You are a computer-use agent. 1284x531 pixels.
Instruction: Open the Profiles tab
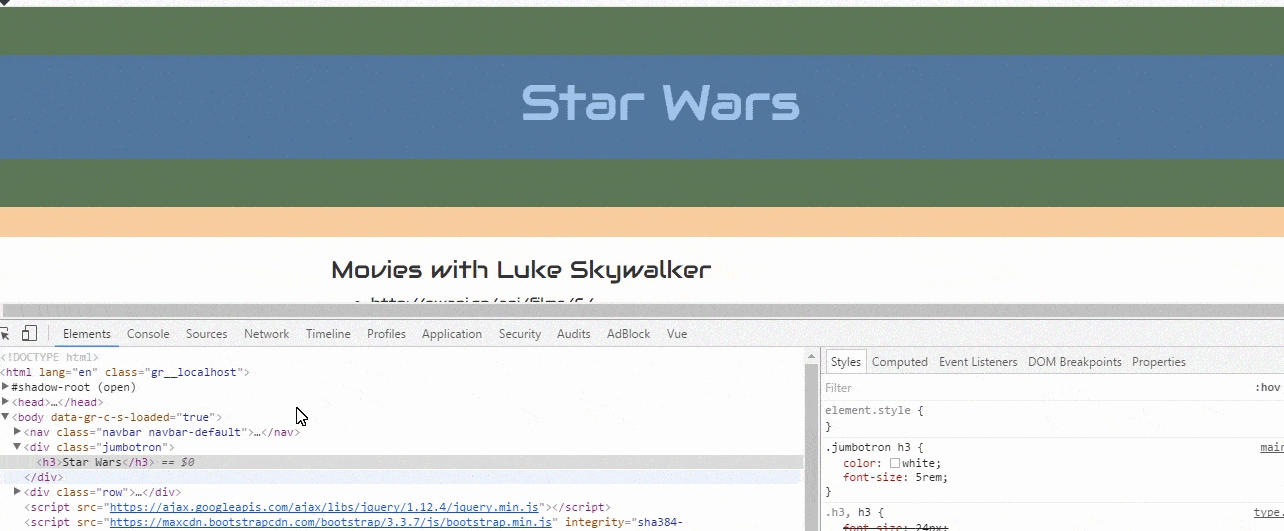click(386, 334)
